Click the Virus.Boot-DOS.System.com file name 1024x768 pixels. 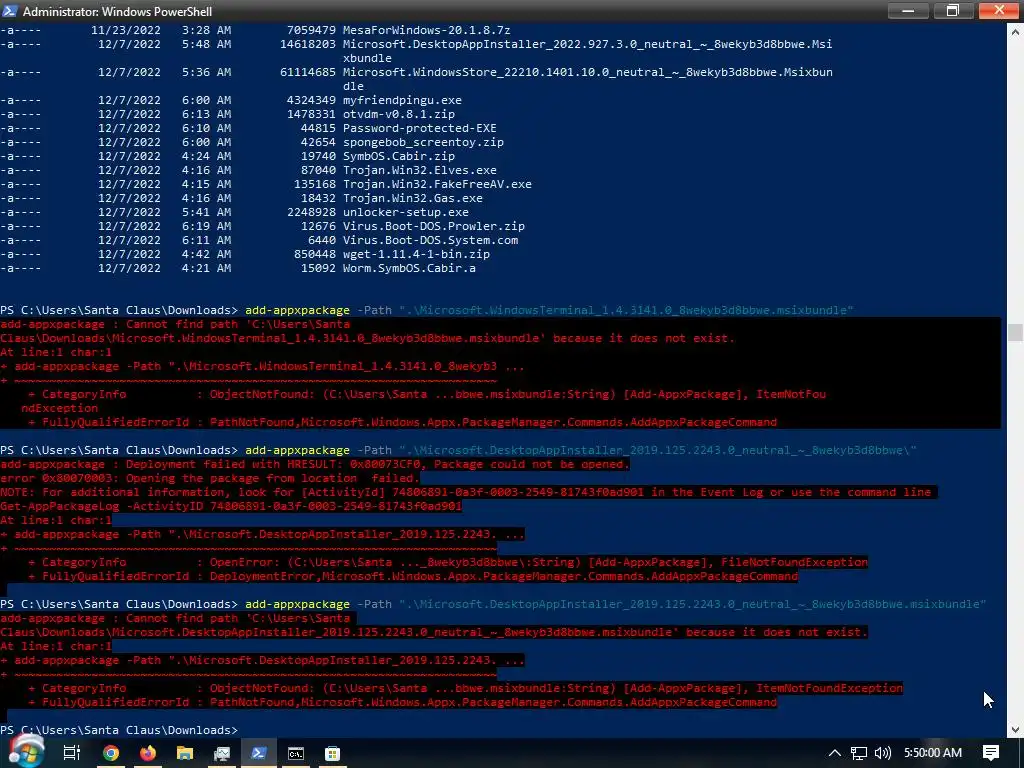(430, 240)
